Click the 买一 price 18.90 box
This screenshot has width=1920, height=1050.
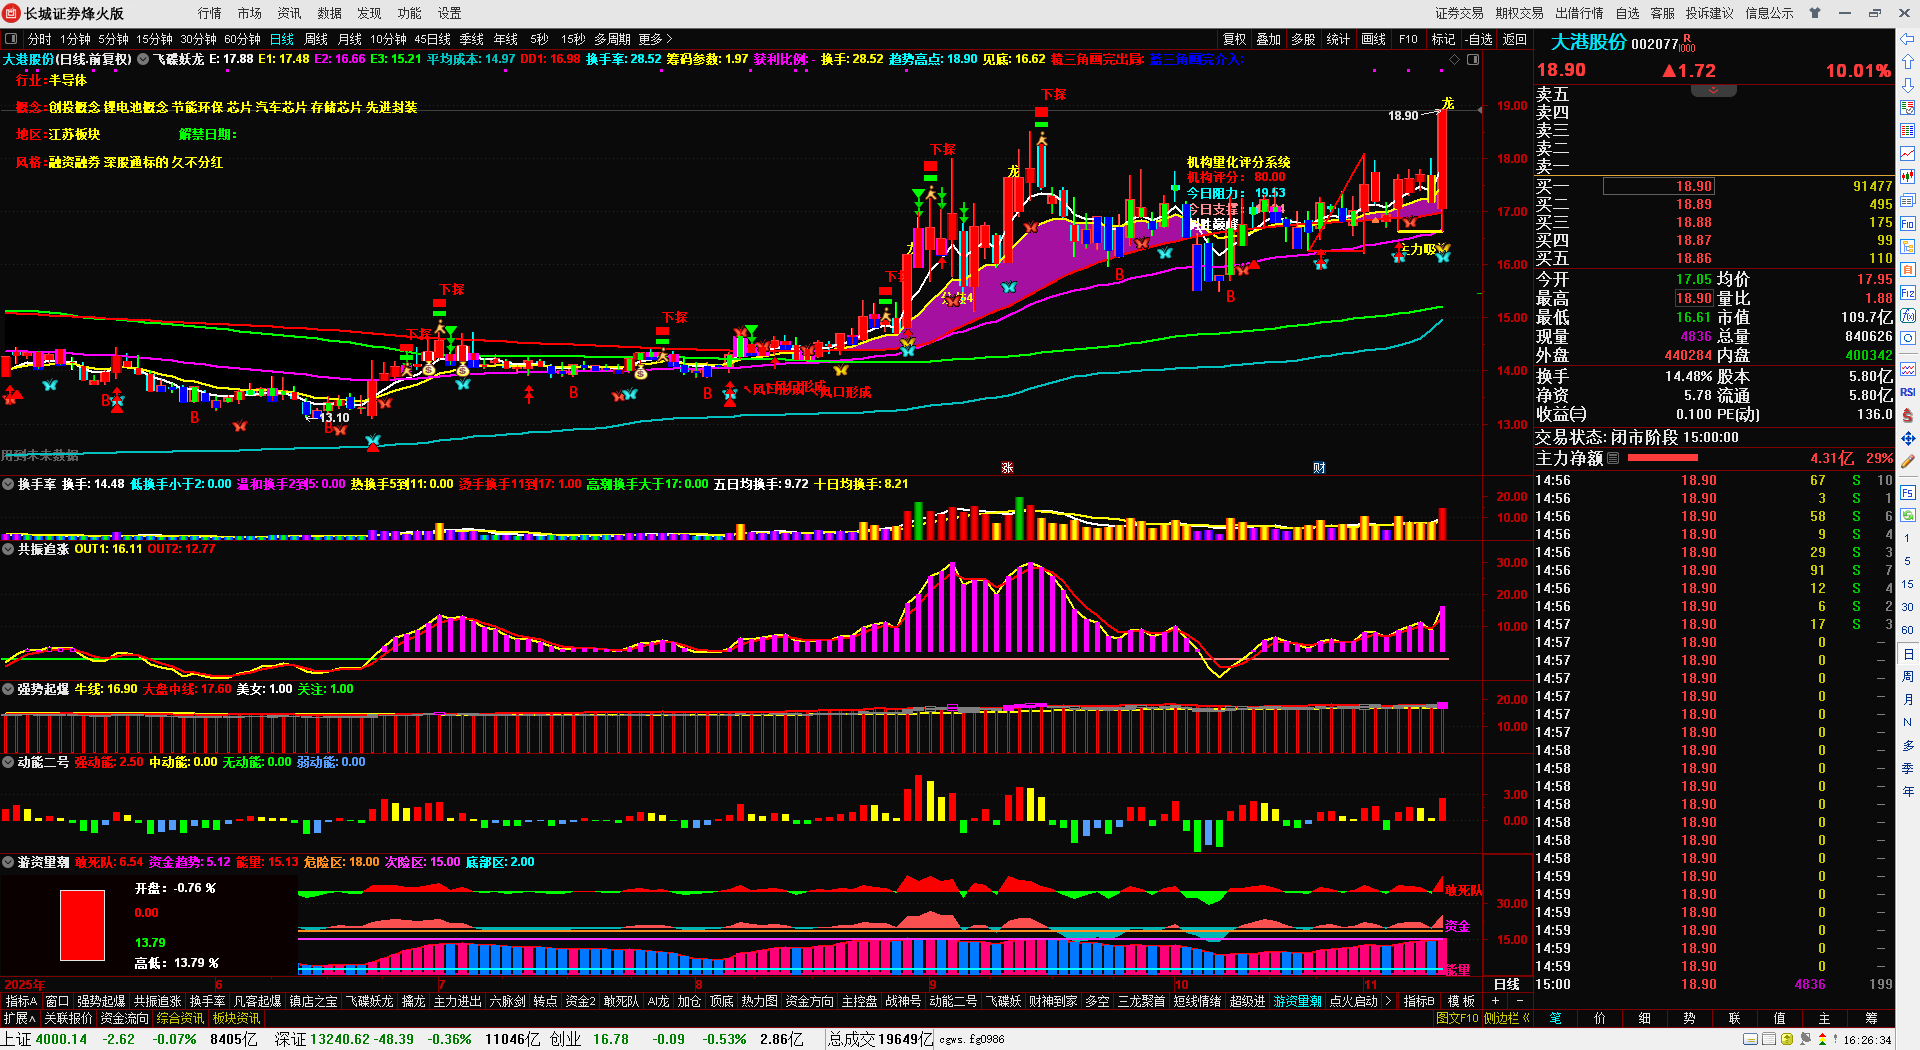click(1659, 186)
